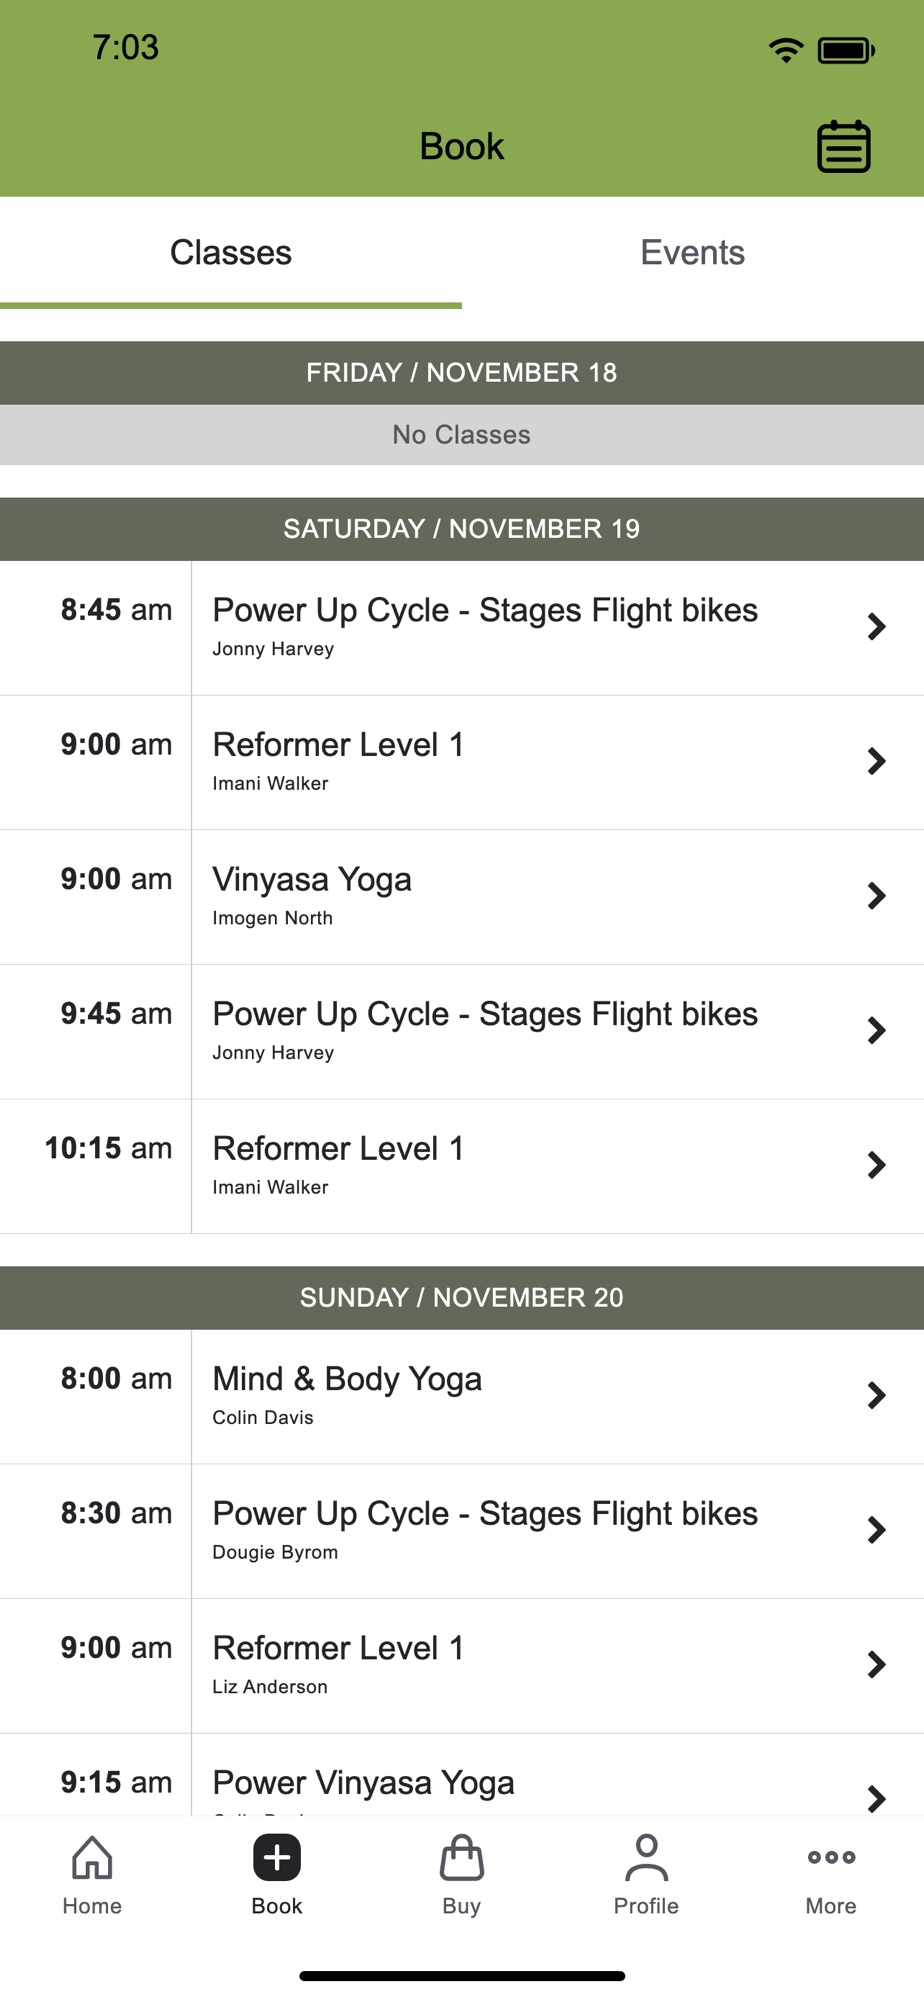
Task: Tap the Wi-Fi status icon
Action: point(786,50)
